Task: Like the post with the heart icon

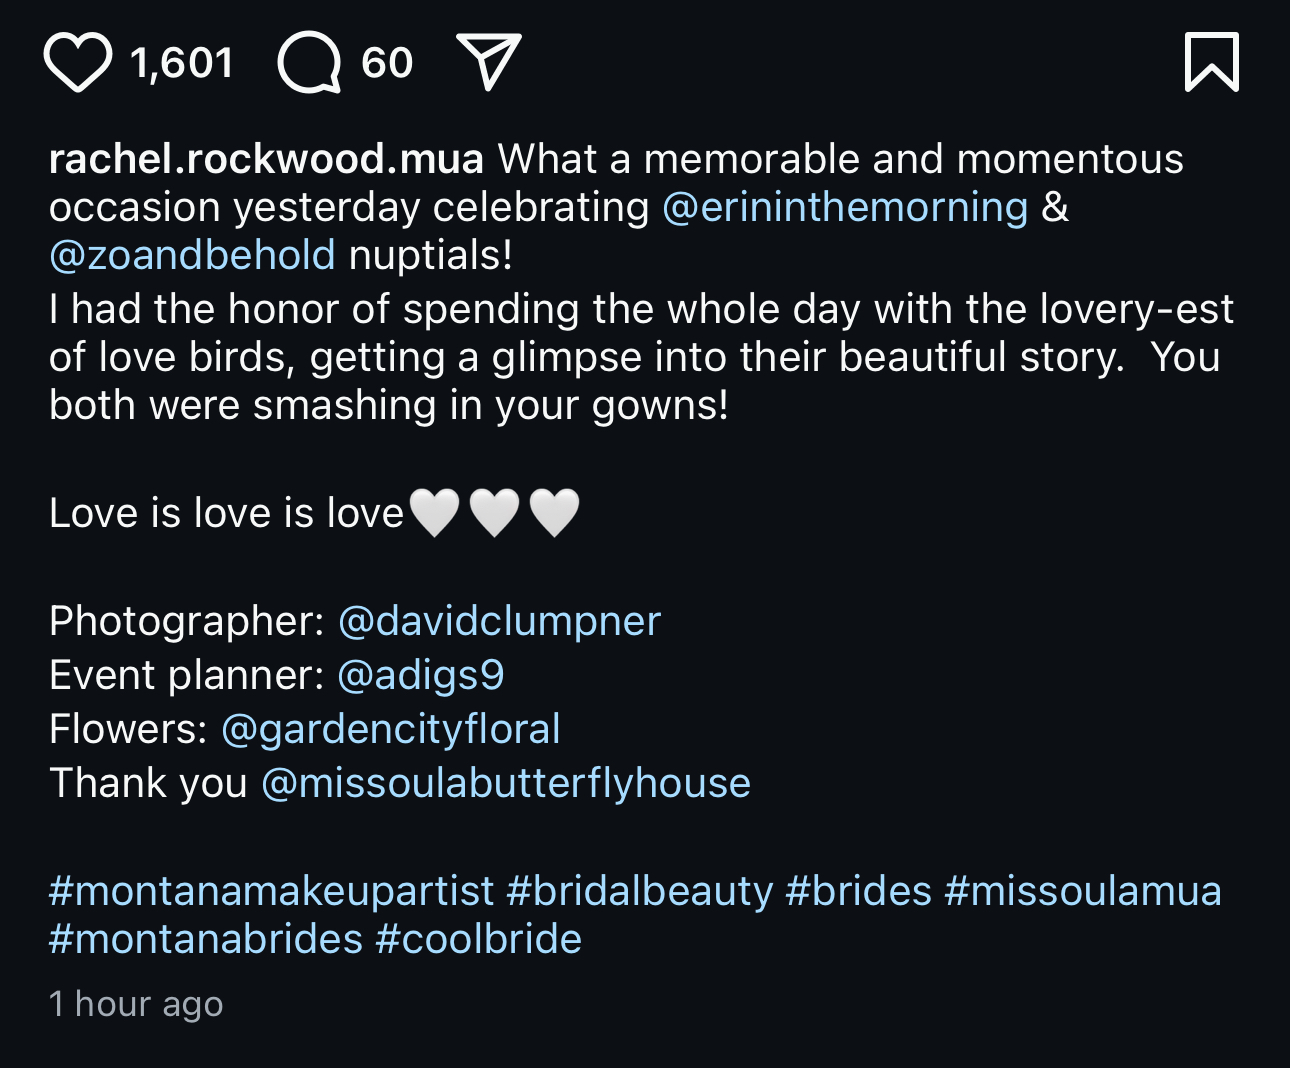Action: [77, 63]
